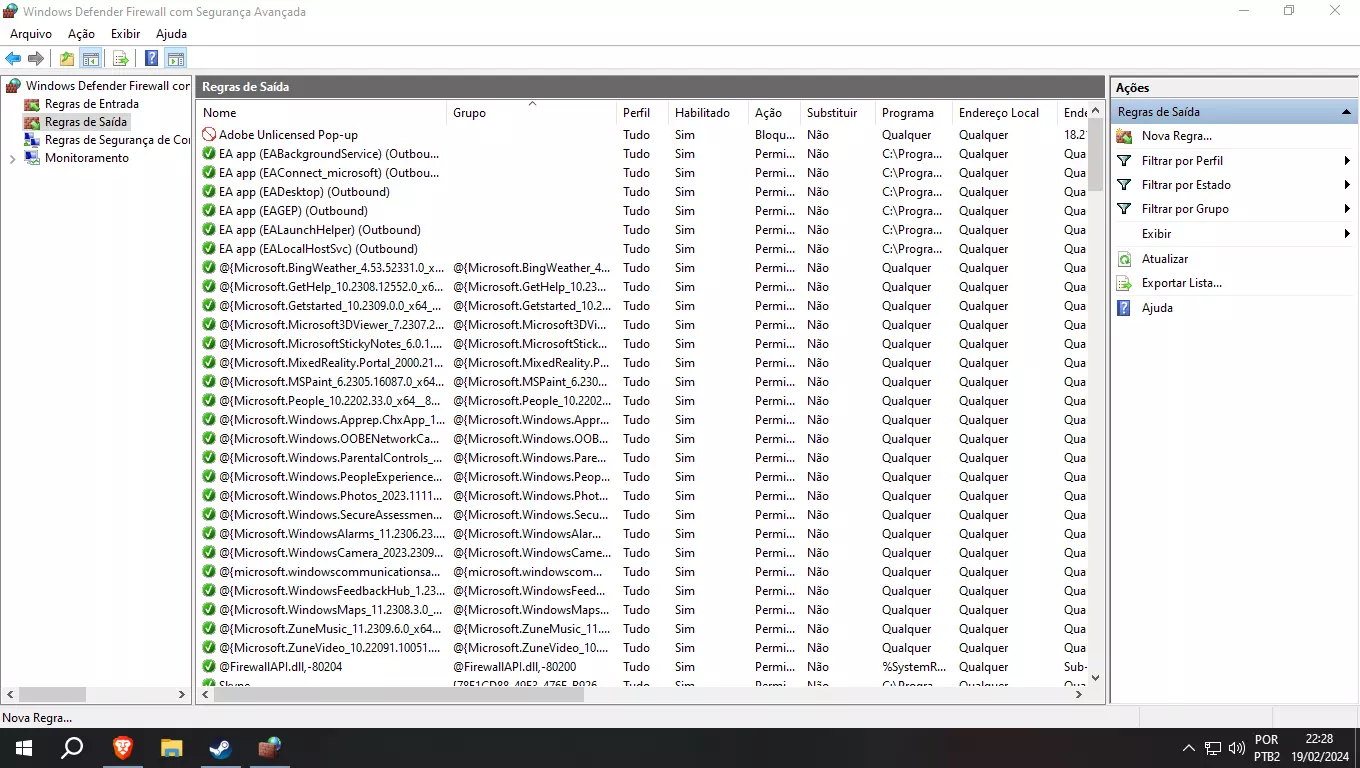The image size is (1360, 768).
Task: Select the EA app (EAGEP) rule
Action: coord(293,211)
